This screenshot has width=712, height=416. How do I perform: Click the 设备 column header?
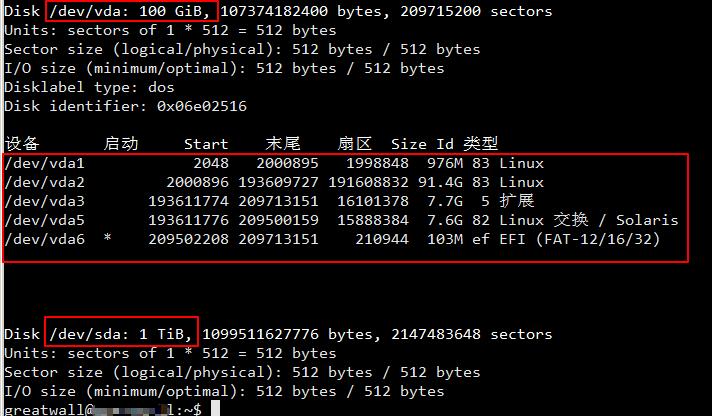(21, 144)
